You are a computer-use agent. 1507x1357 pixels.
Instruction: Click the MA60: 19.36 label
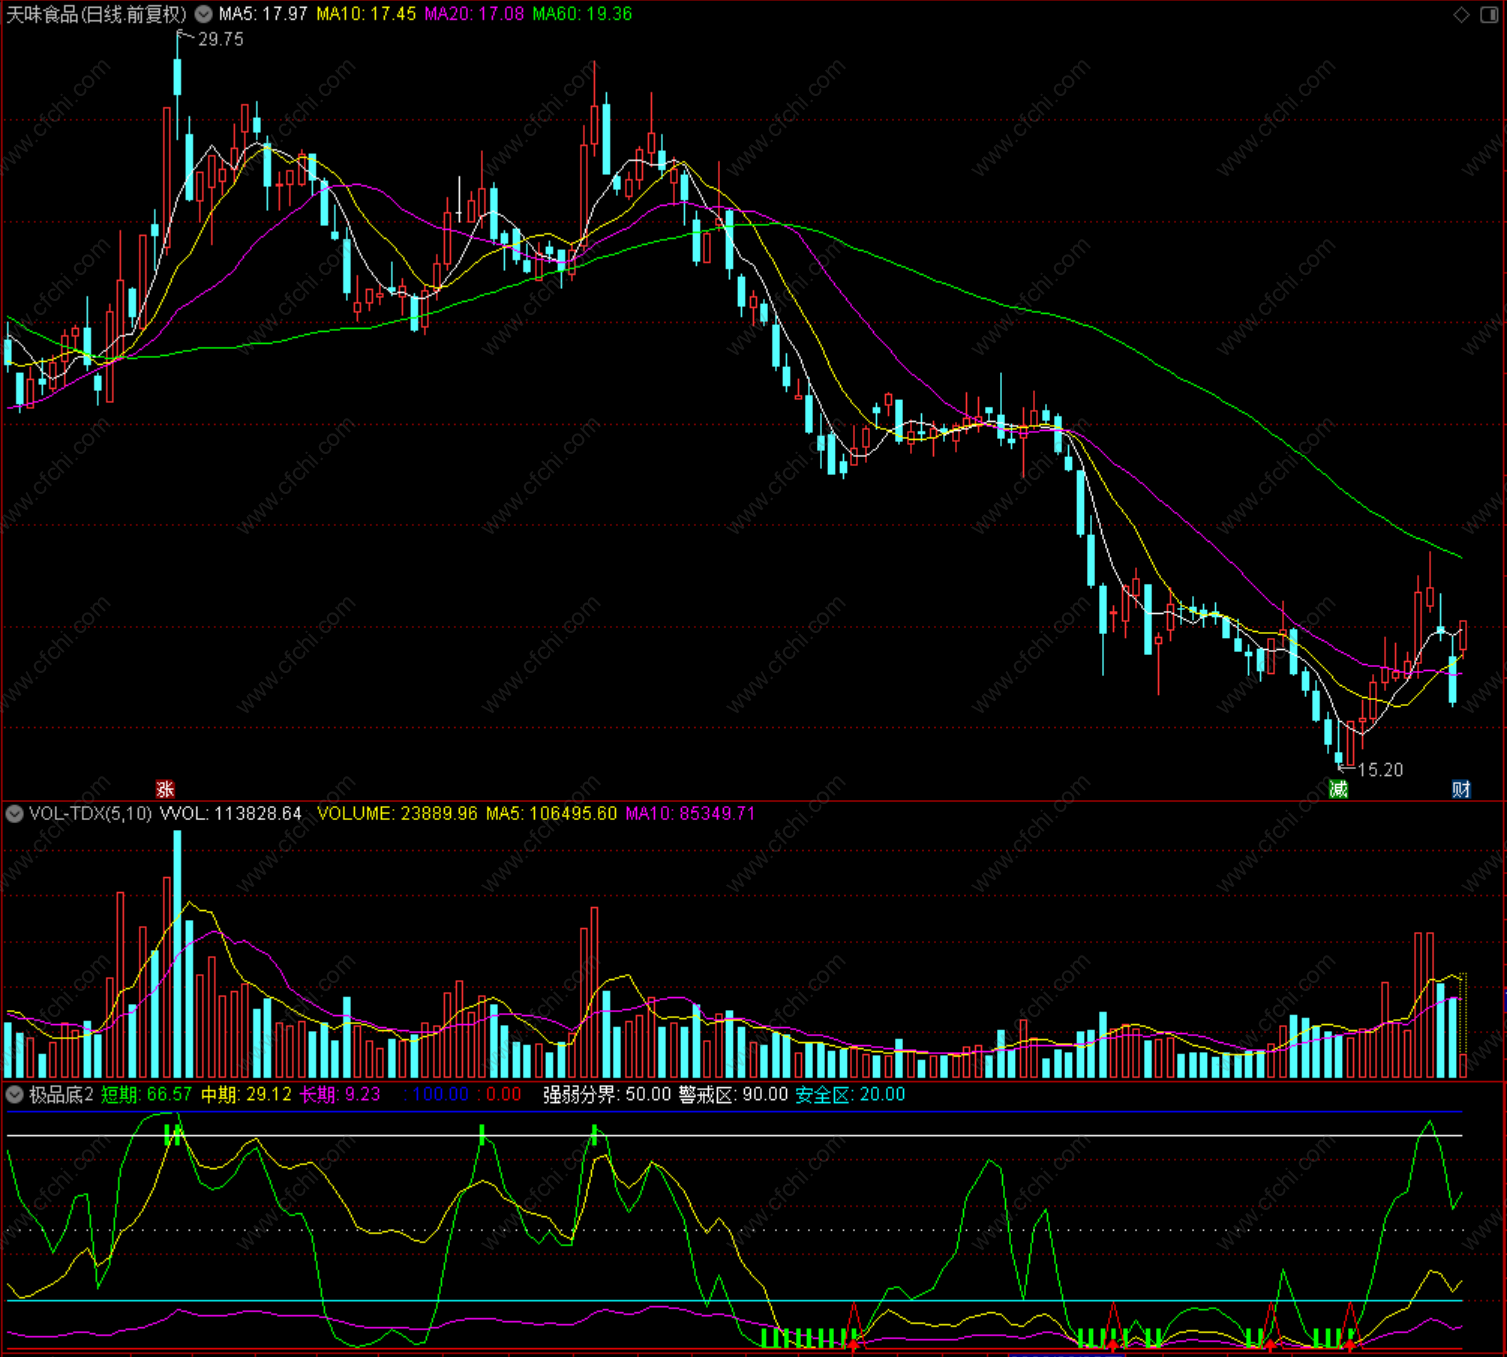point(582,14)
